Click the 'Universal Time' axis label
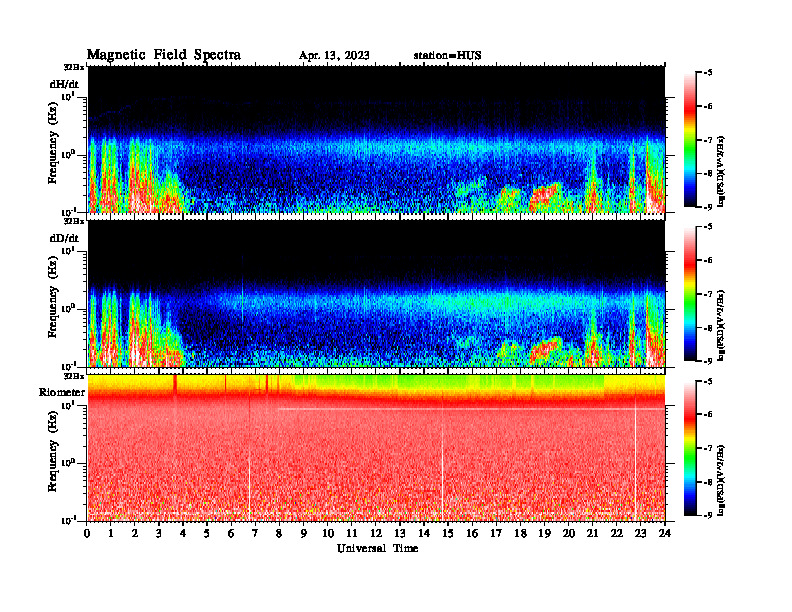The image size is (792, 612). 377,548
